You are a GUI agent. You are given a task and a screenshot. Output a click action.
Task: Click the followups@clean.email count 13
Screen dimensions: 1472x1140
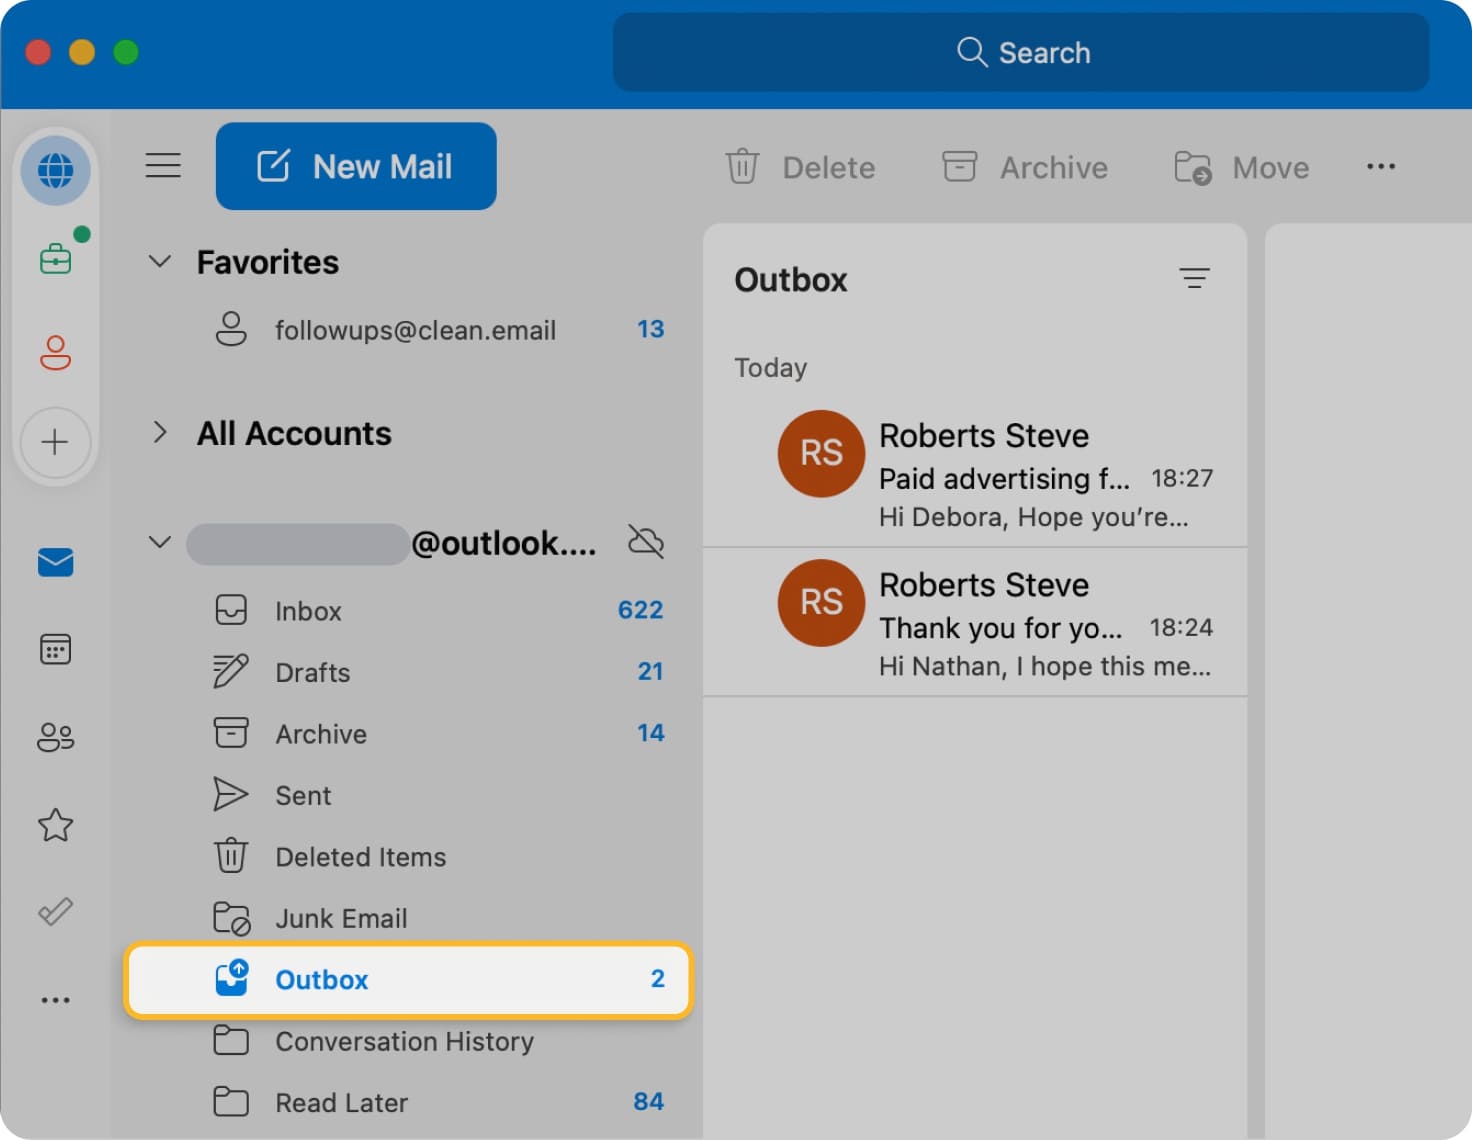(651, 329)
